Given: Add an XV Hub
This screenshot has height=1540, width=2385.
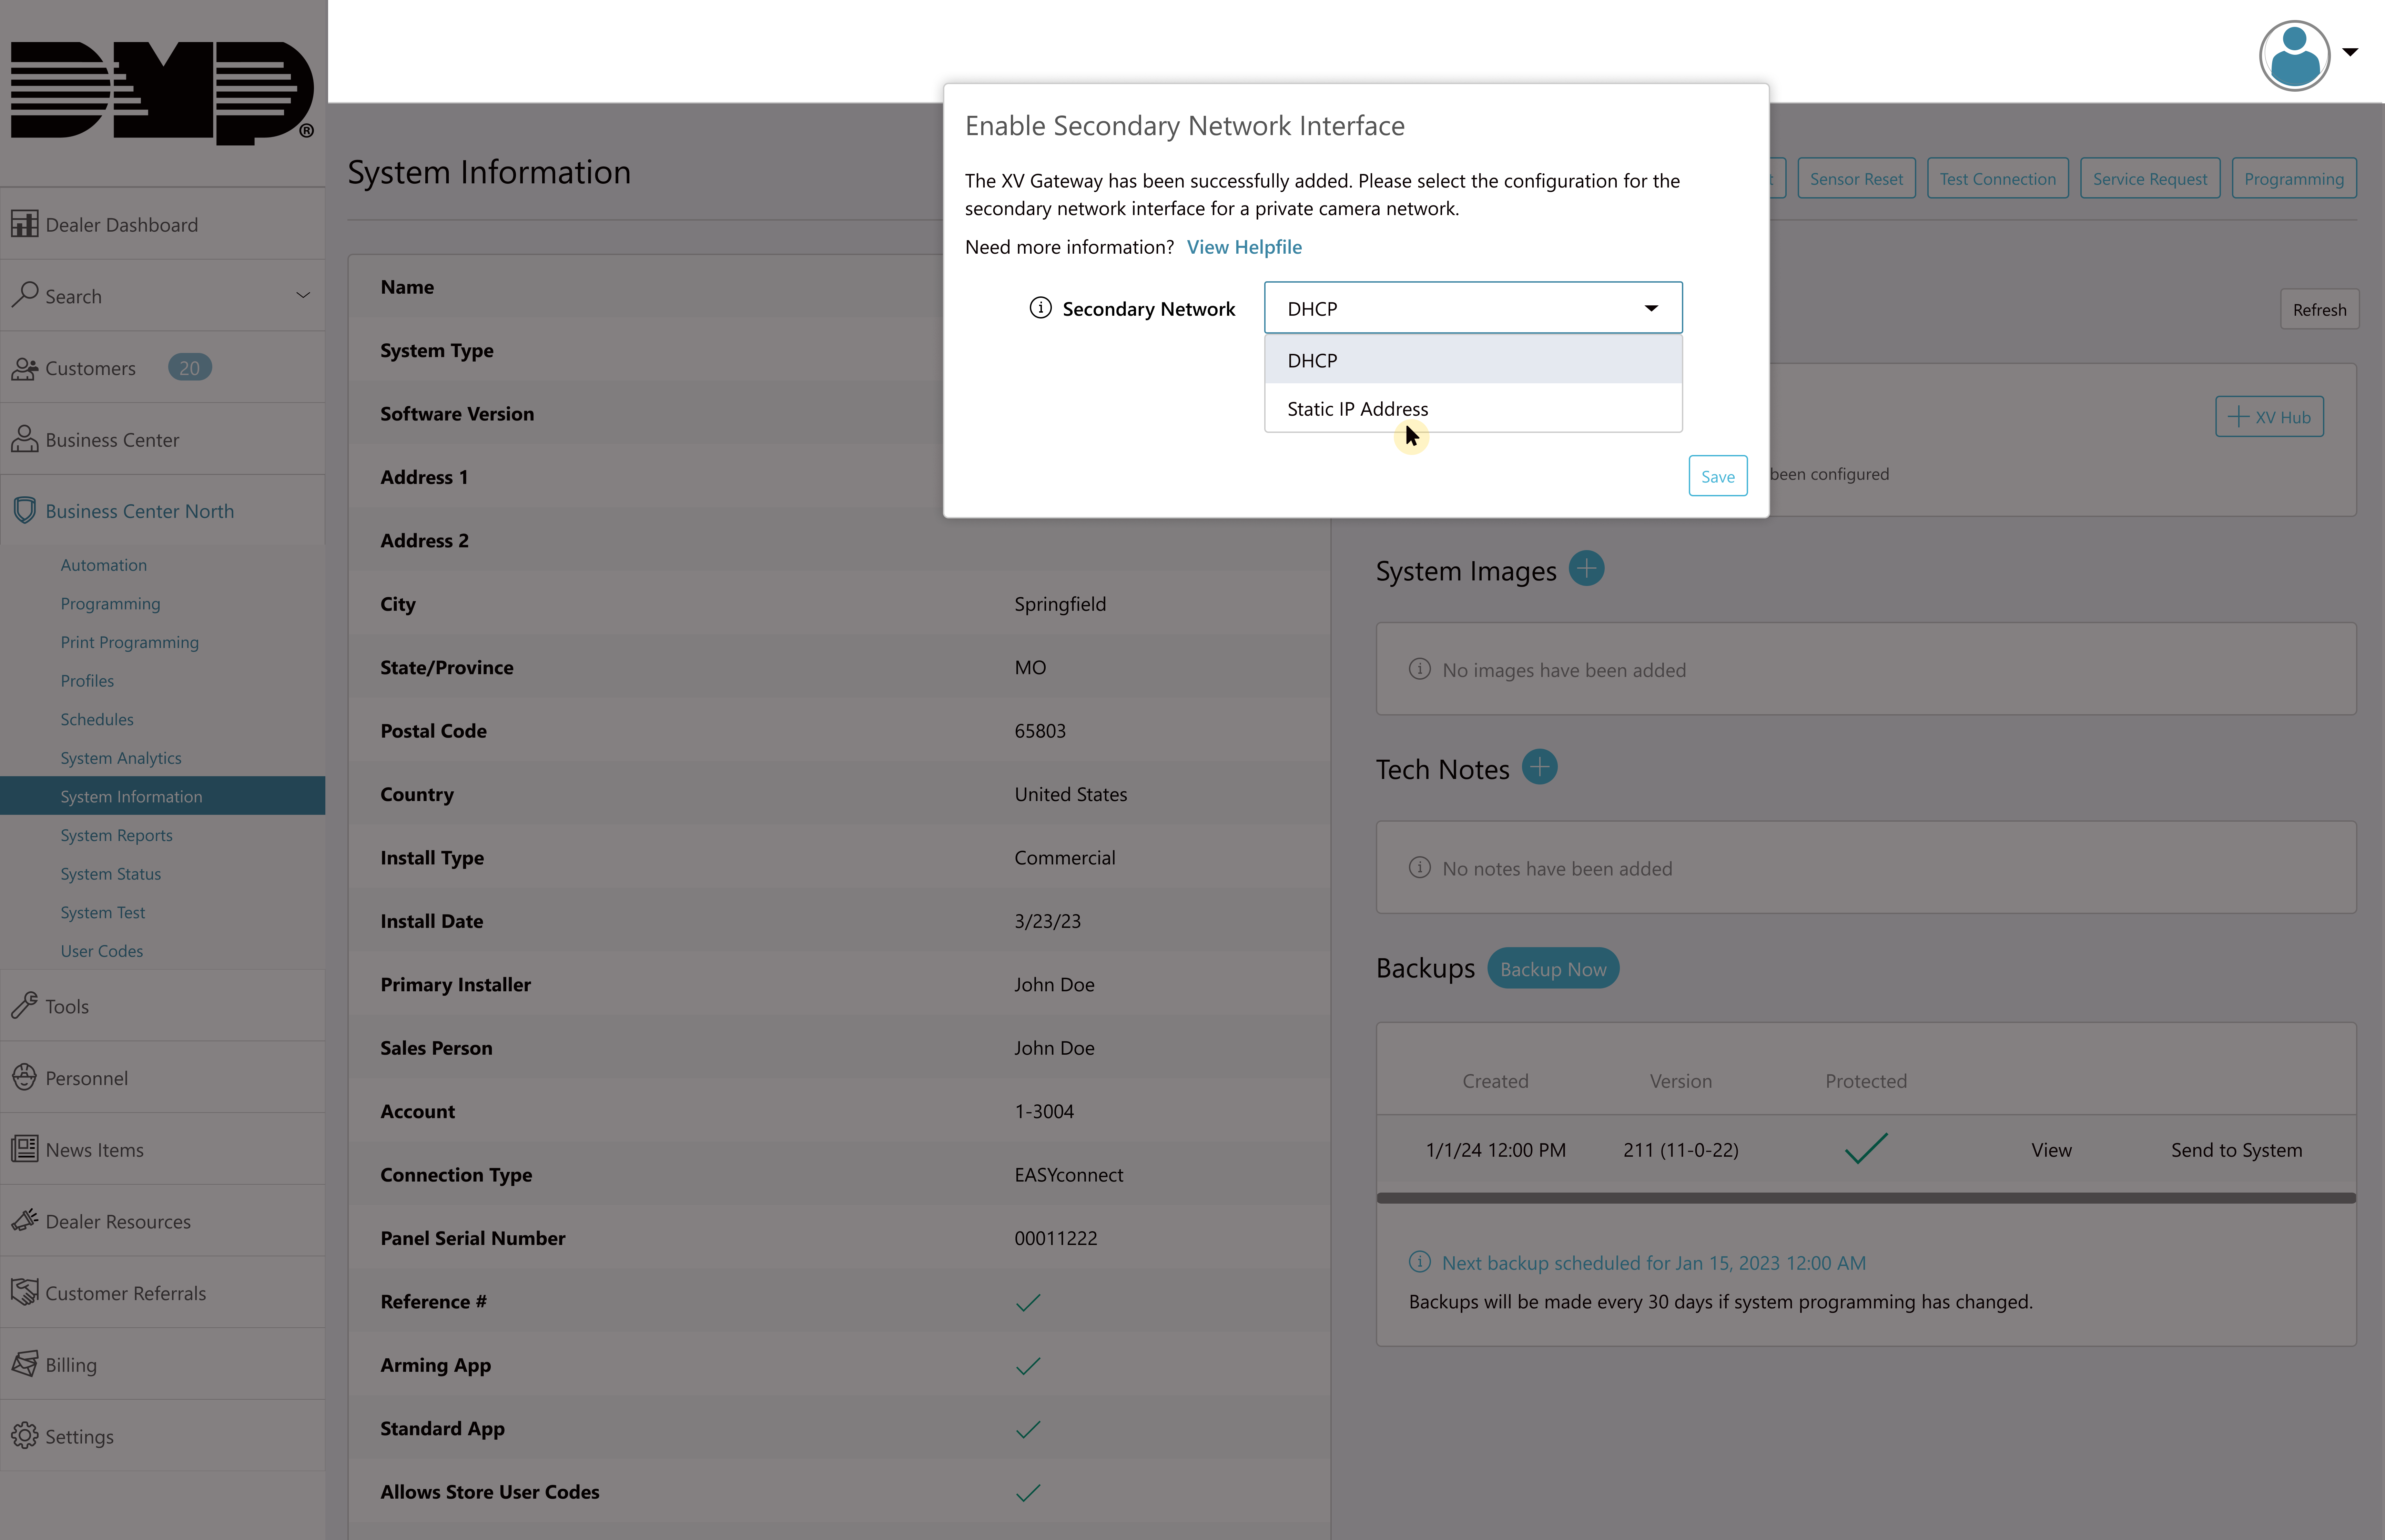Looking at the screenshot, I should click(2269, 417).
